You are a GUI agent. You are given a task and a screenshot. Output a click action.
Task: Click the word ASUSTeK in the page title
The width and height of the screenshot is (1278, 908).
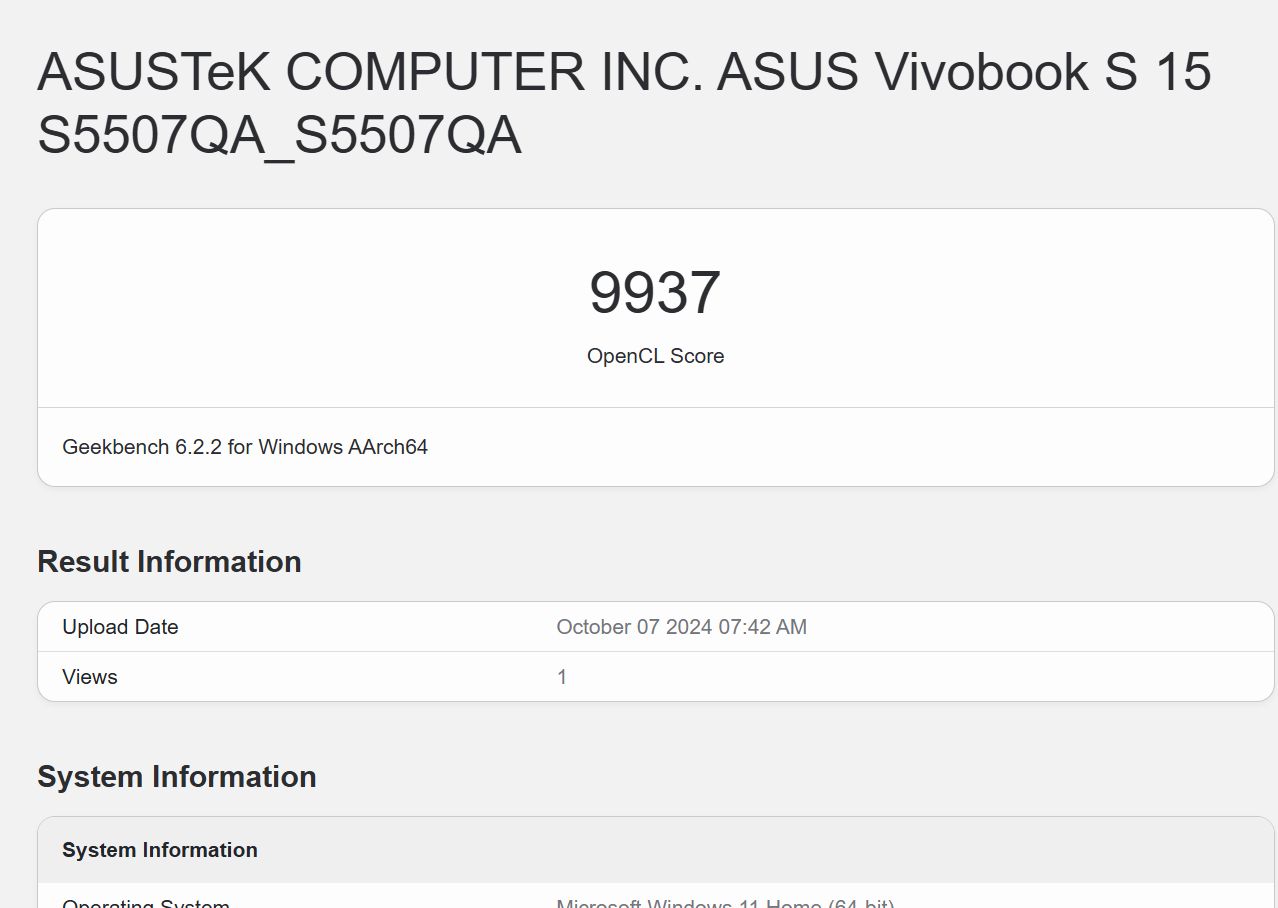[160, 72]
